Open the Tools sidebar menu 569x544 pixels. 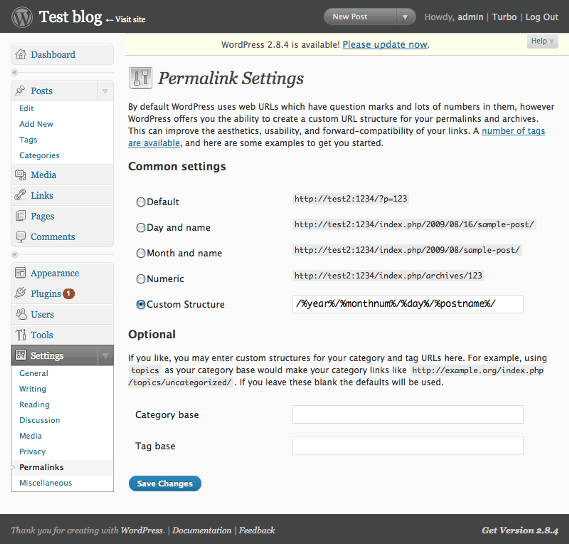(42, 335)
